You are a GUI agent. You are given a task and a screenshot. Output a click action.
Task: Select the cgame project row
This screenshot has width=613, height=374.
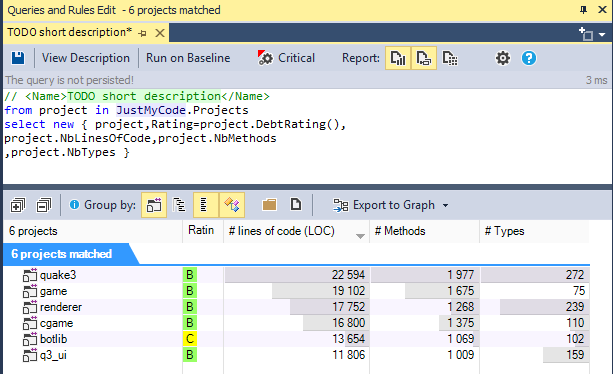click(x=297, y=323)
